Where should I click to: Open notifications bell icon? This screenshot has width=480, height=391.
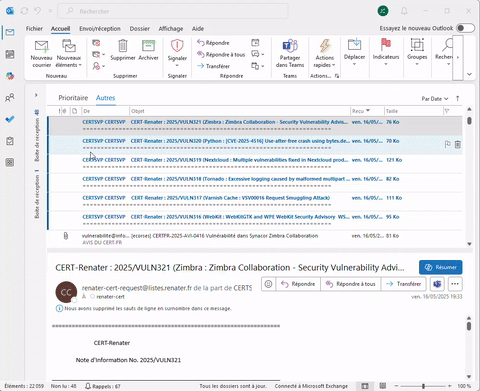coord(404,11)
